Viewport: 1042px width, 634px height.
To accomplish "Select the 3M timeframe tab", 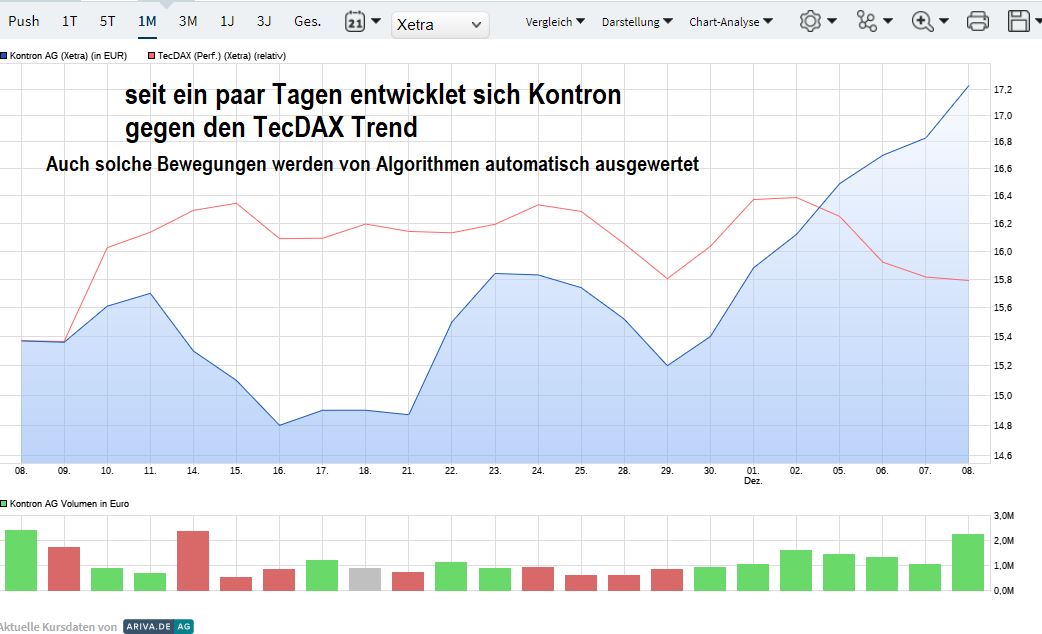I will (187, 19).
